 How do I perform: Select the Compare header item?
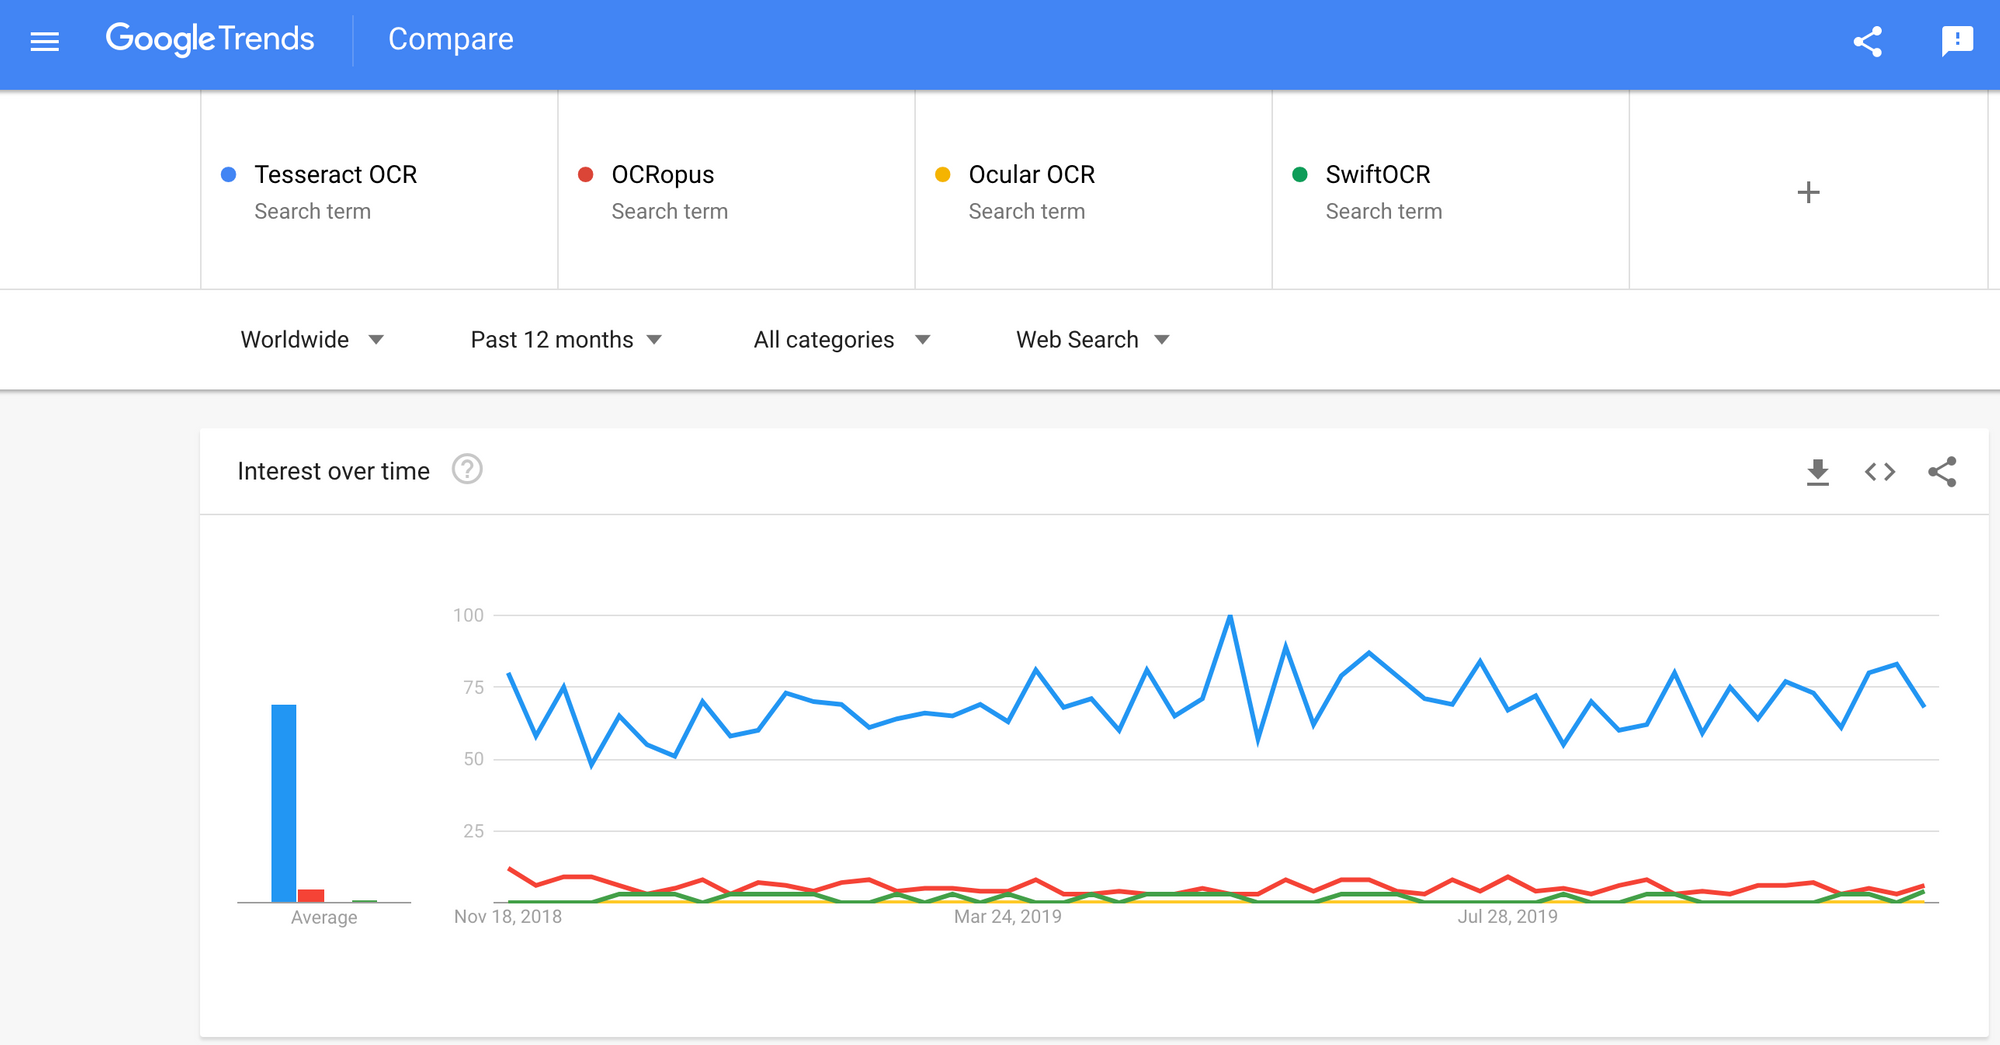(x=450, y=39)
